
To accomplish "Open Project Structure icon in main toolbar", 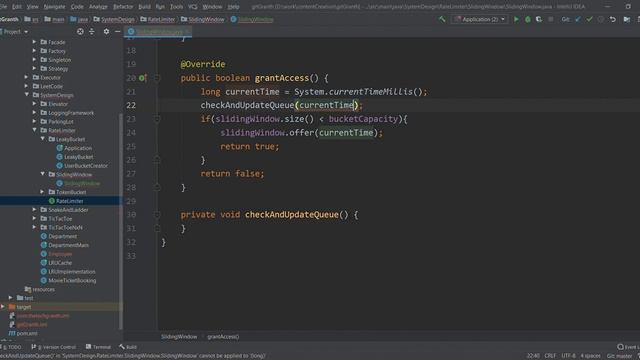I will 627,19.
